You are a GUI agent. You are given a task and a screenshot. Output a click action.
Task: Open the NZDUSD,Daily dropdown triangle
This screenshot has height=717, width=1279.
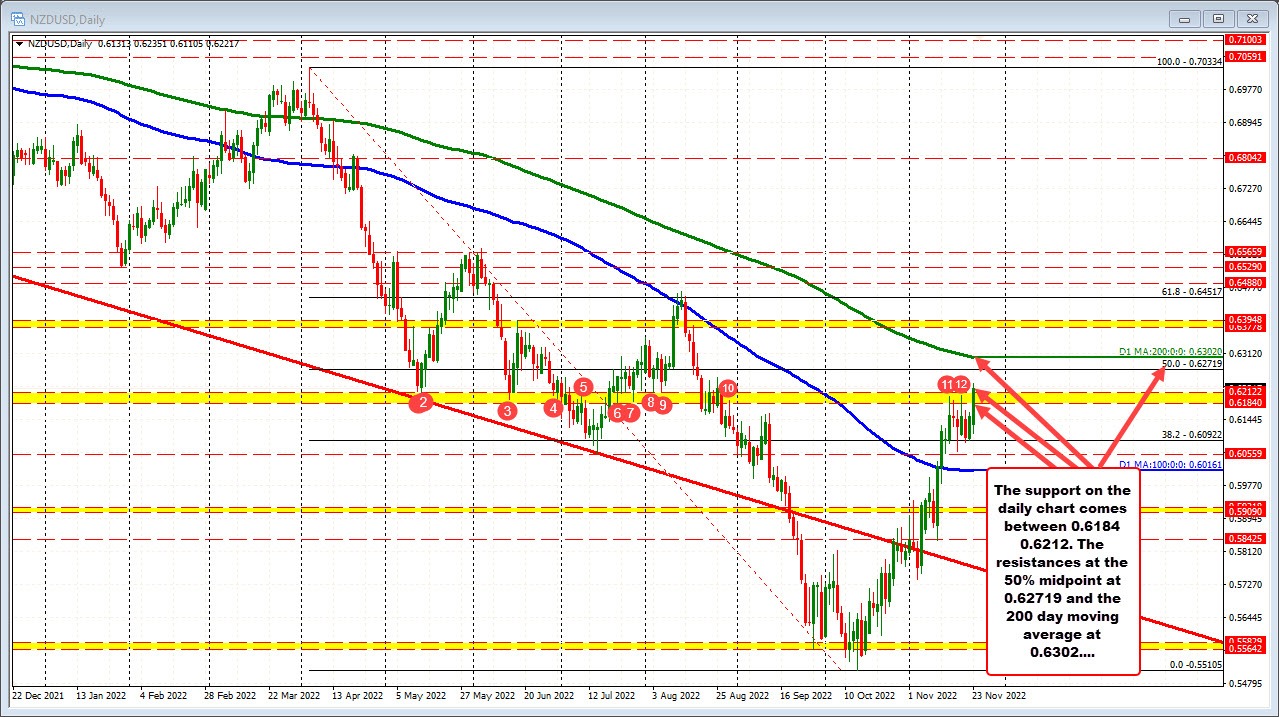(x=17, y=43)
